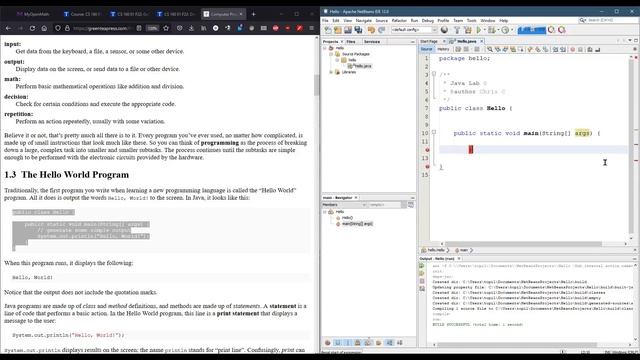Click the Redo icon in NetBeans toolbar
This screenshot has width=640, height=360.
[x=381, y=30]
